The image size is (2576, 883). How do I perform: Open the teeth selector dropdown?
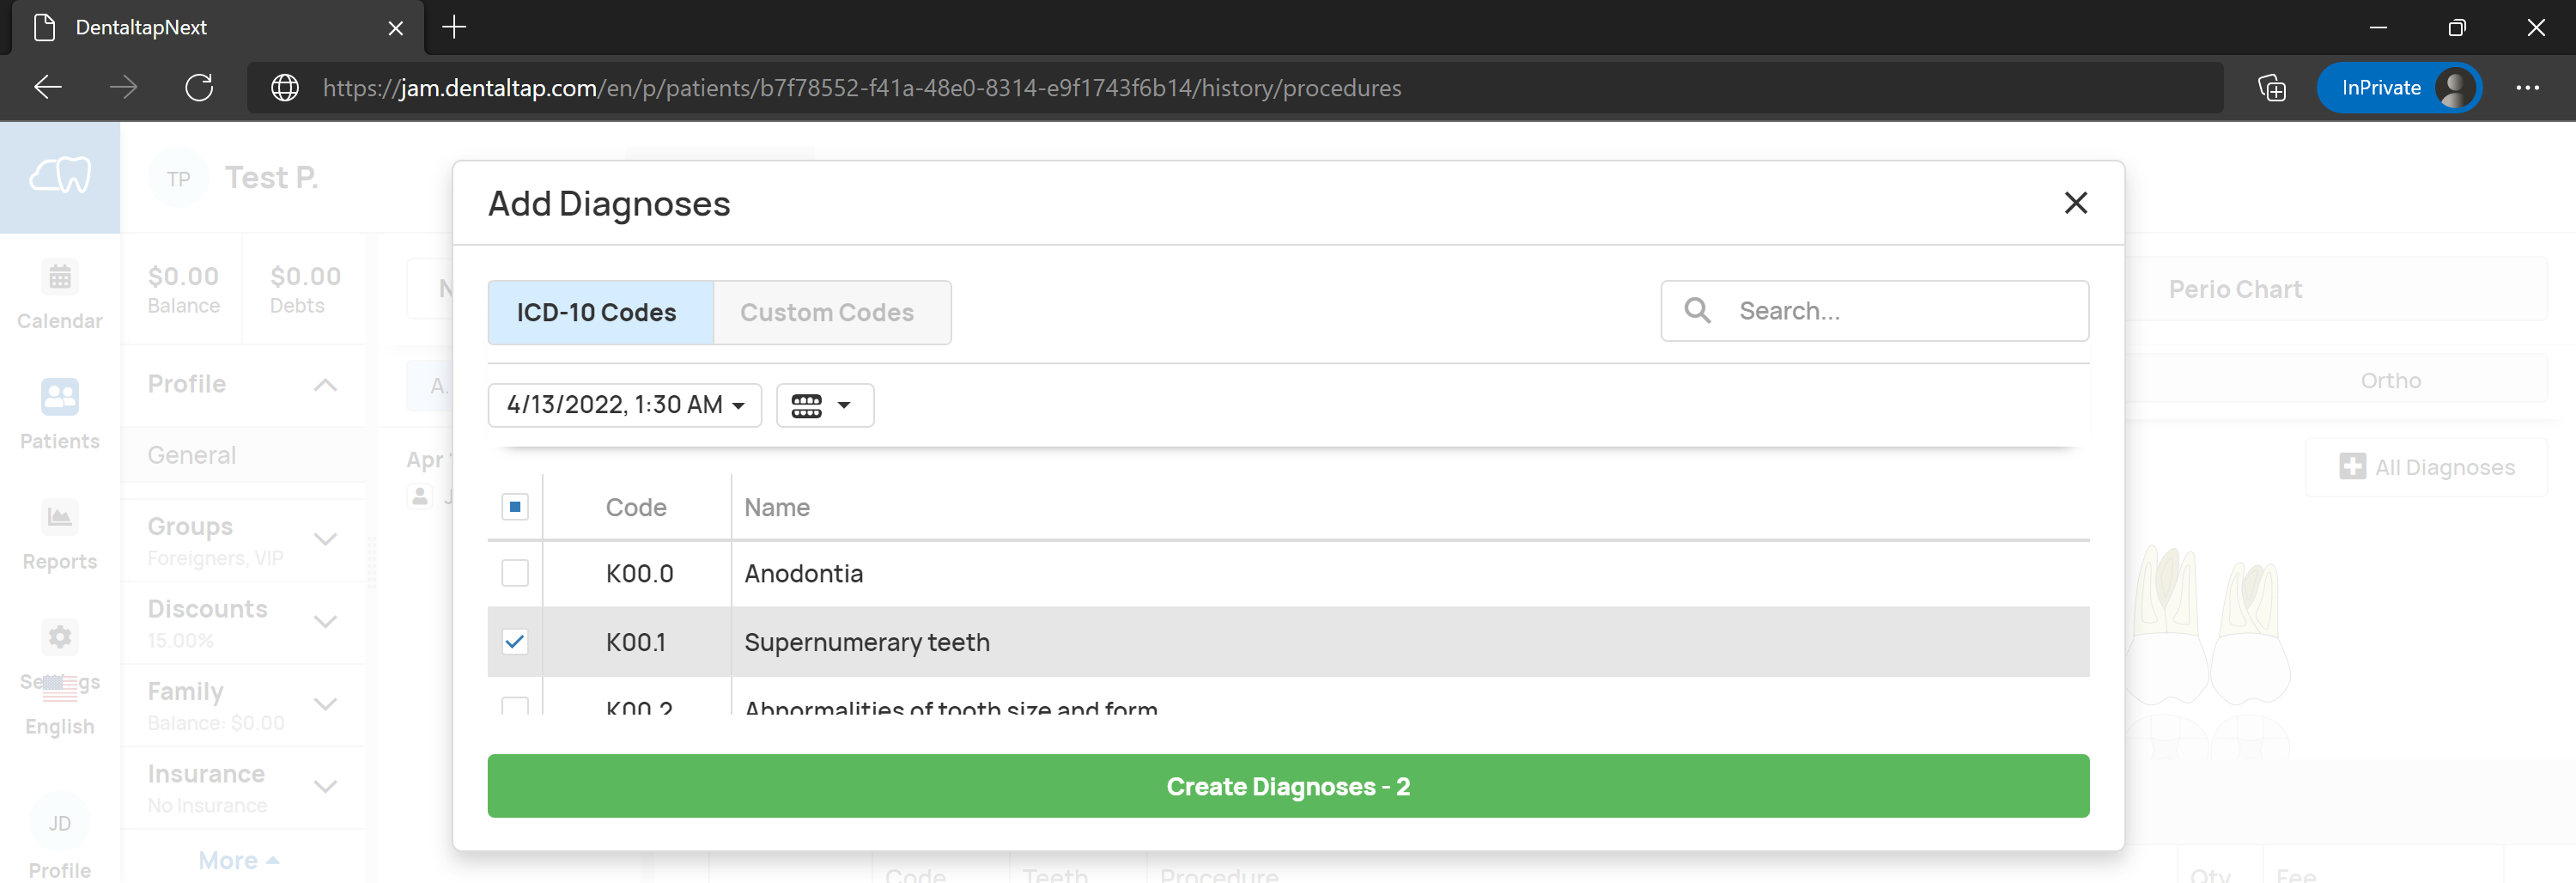tap(824, 405)
